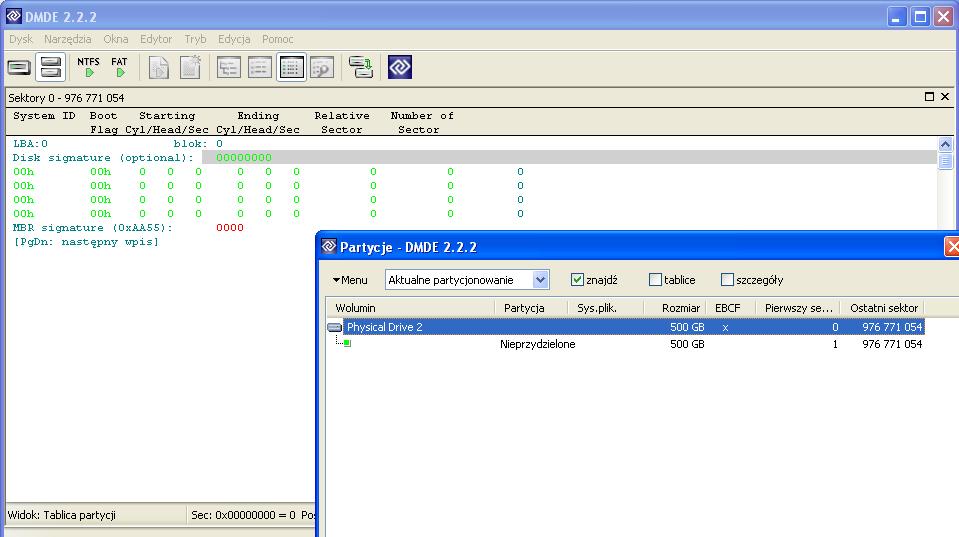The width and height of the screenshot is (959, 537).
Task: Click the scroll up arrow in sector panel
Action: pyautogui.click(x=946, y=144)
